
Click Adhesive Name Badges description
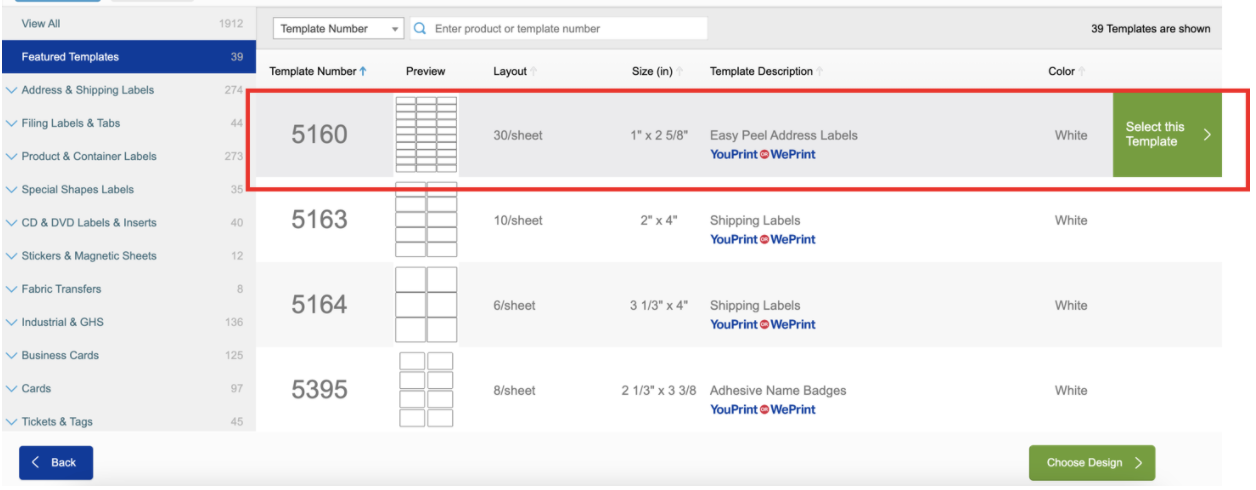pyautogui.click(x=778, y=390)
